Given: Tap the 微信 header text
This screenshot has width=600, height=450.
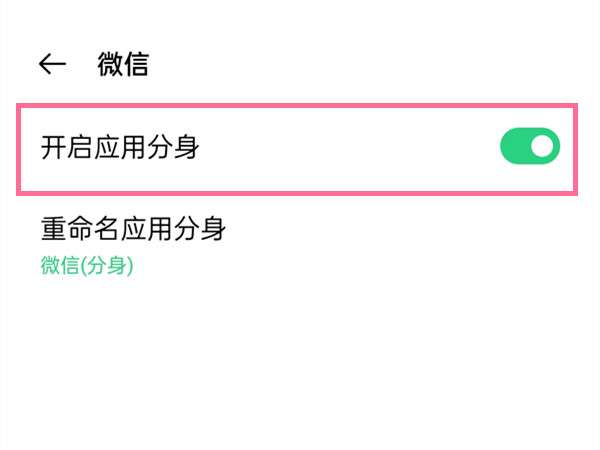Looking at the screenshot, I should [x=123, y=65].
